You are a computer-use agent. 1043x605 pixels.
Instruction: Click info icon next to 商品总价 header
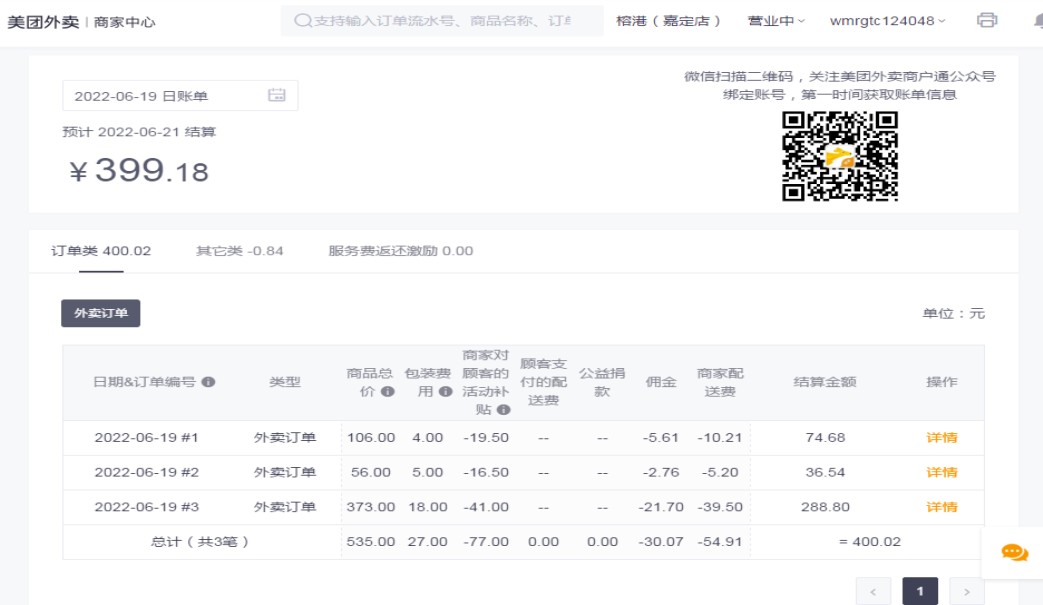[387, 392]
